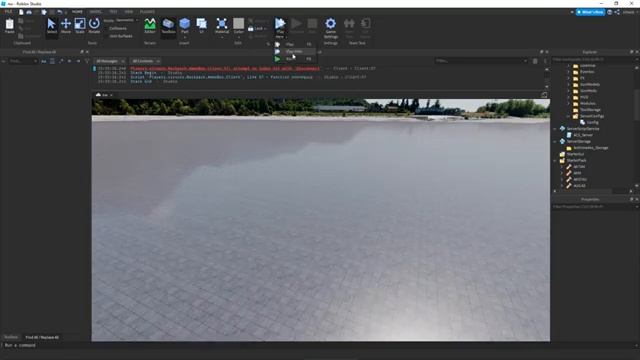
Task: Expand the Modules folder
Action: (x=568, y=103)
